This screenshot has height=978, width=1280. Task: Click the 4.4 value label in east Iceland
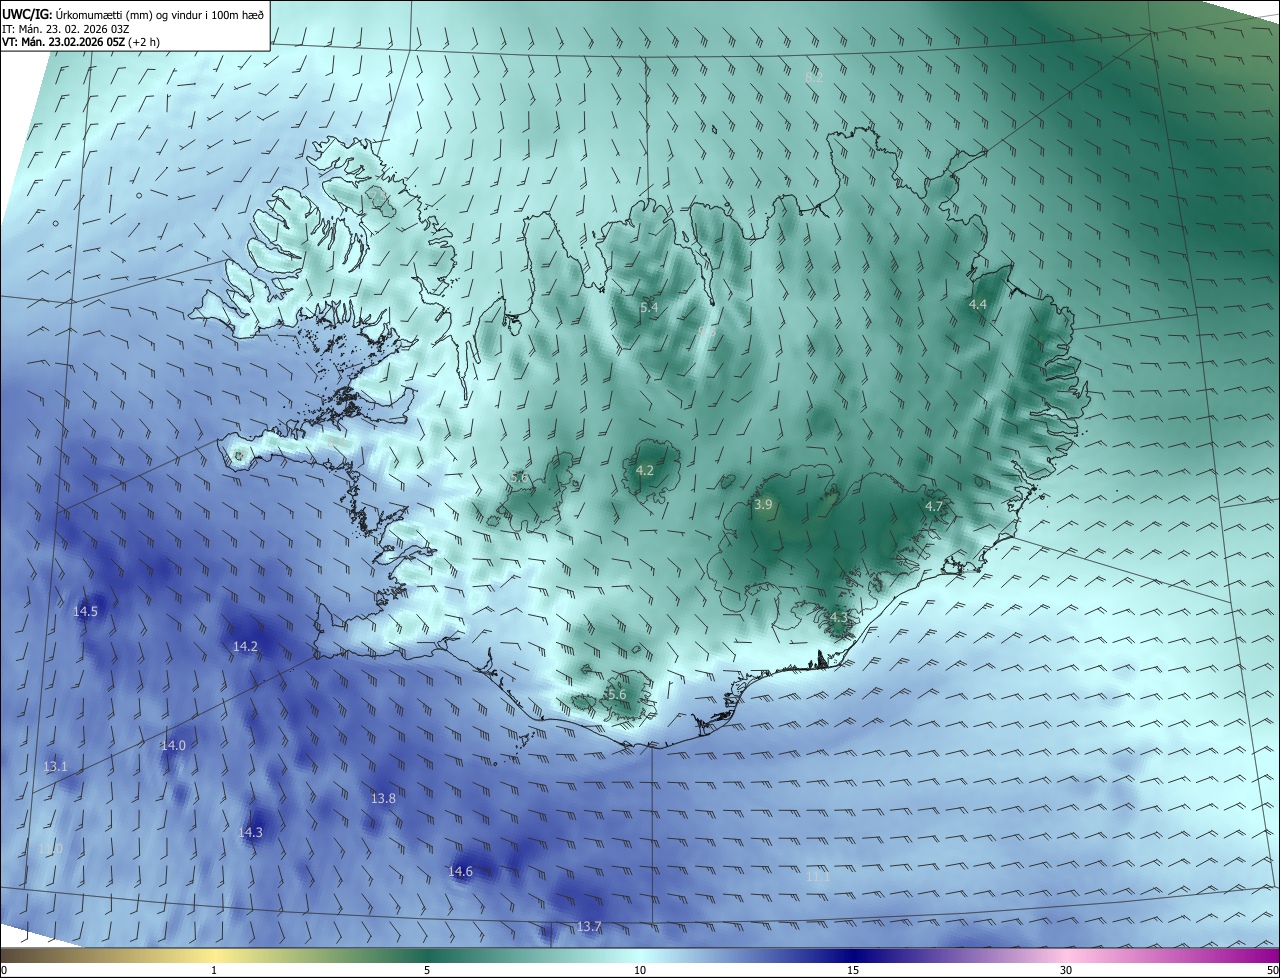point(978,305)
